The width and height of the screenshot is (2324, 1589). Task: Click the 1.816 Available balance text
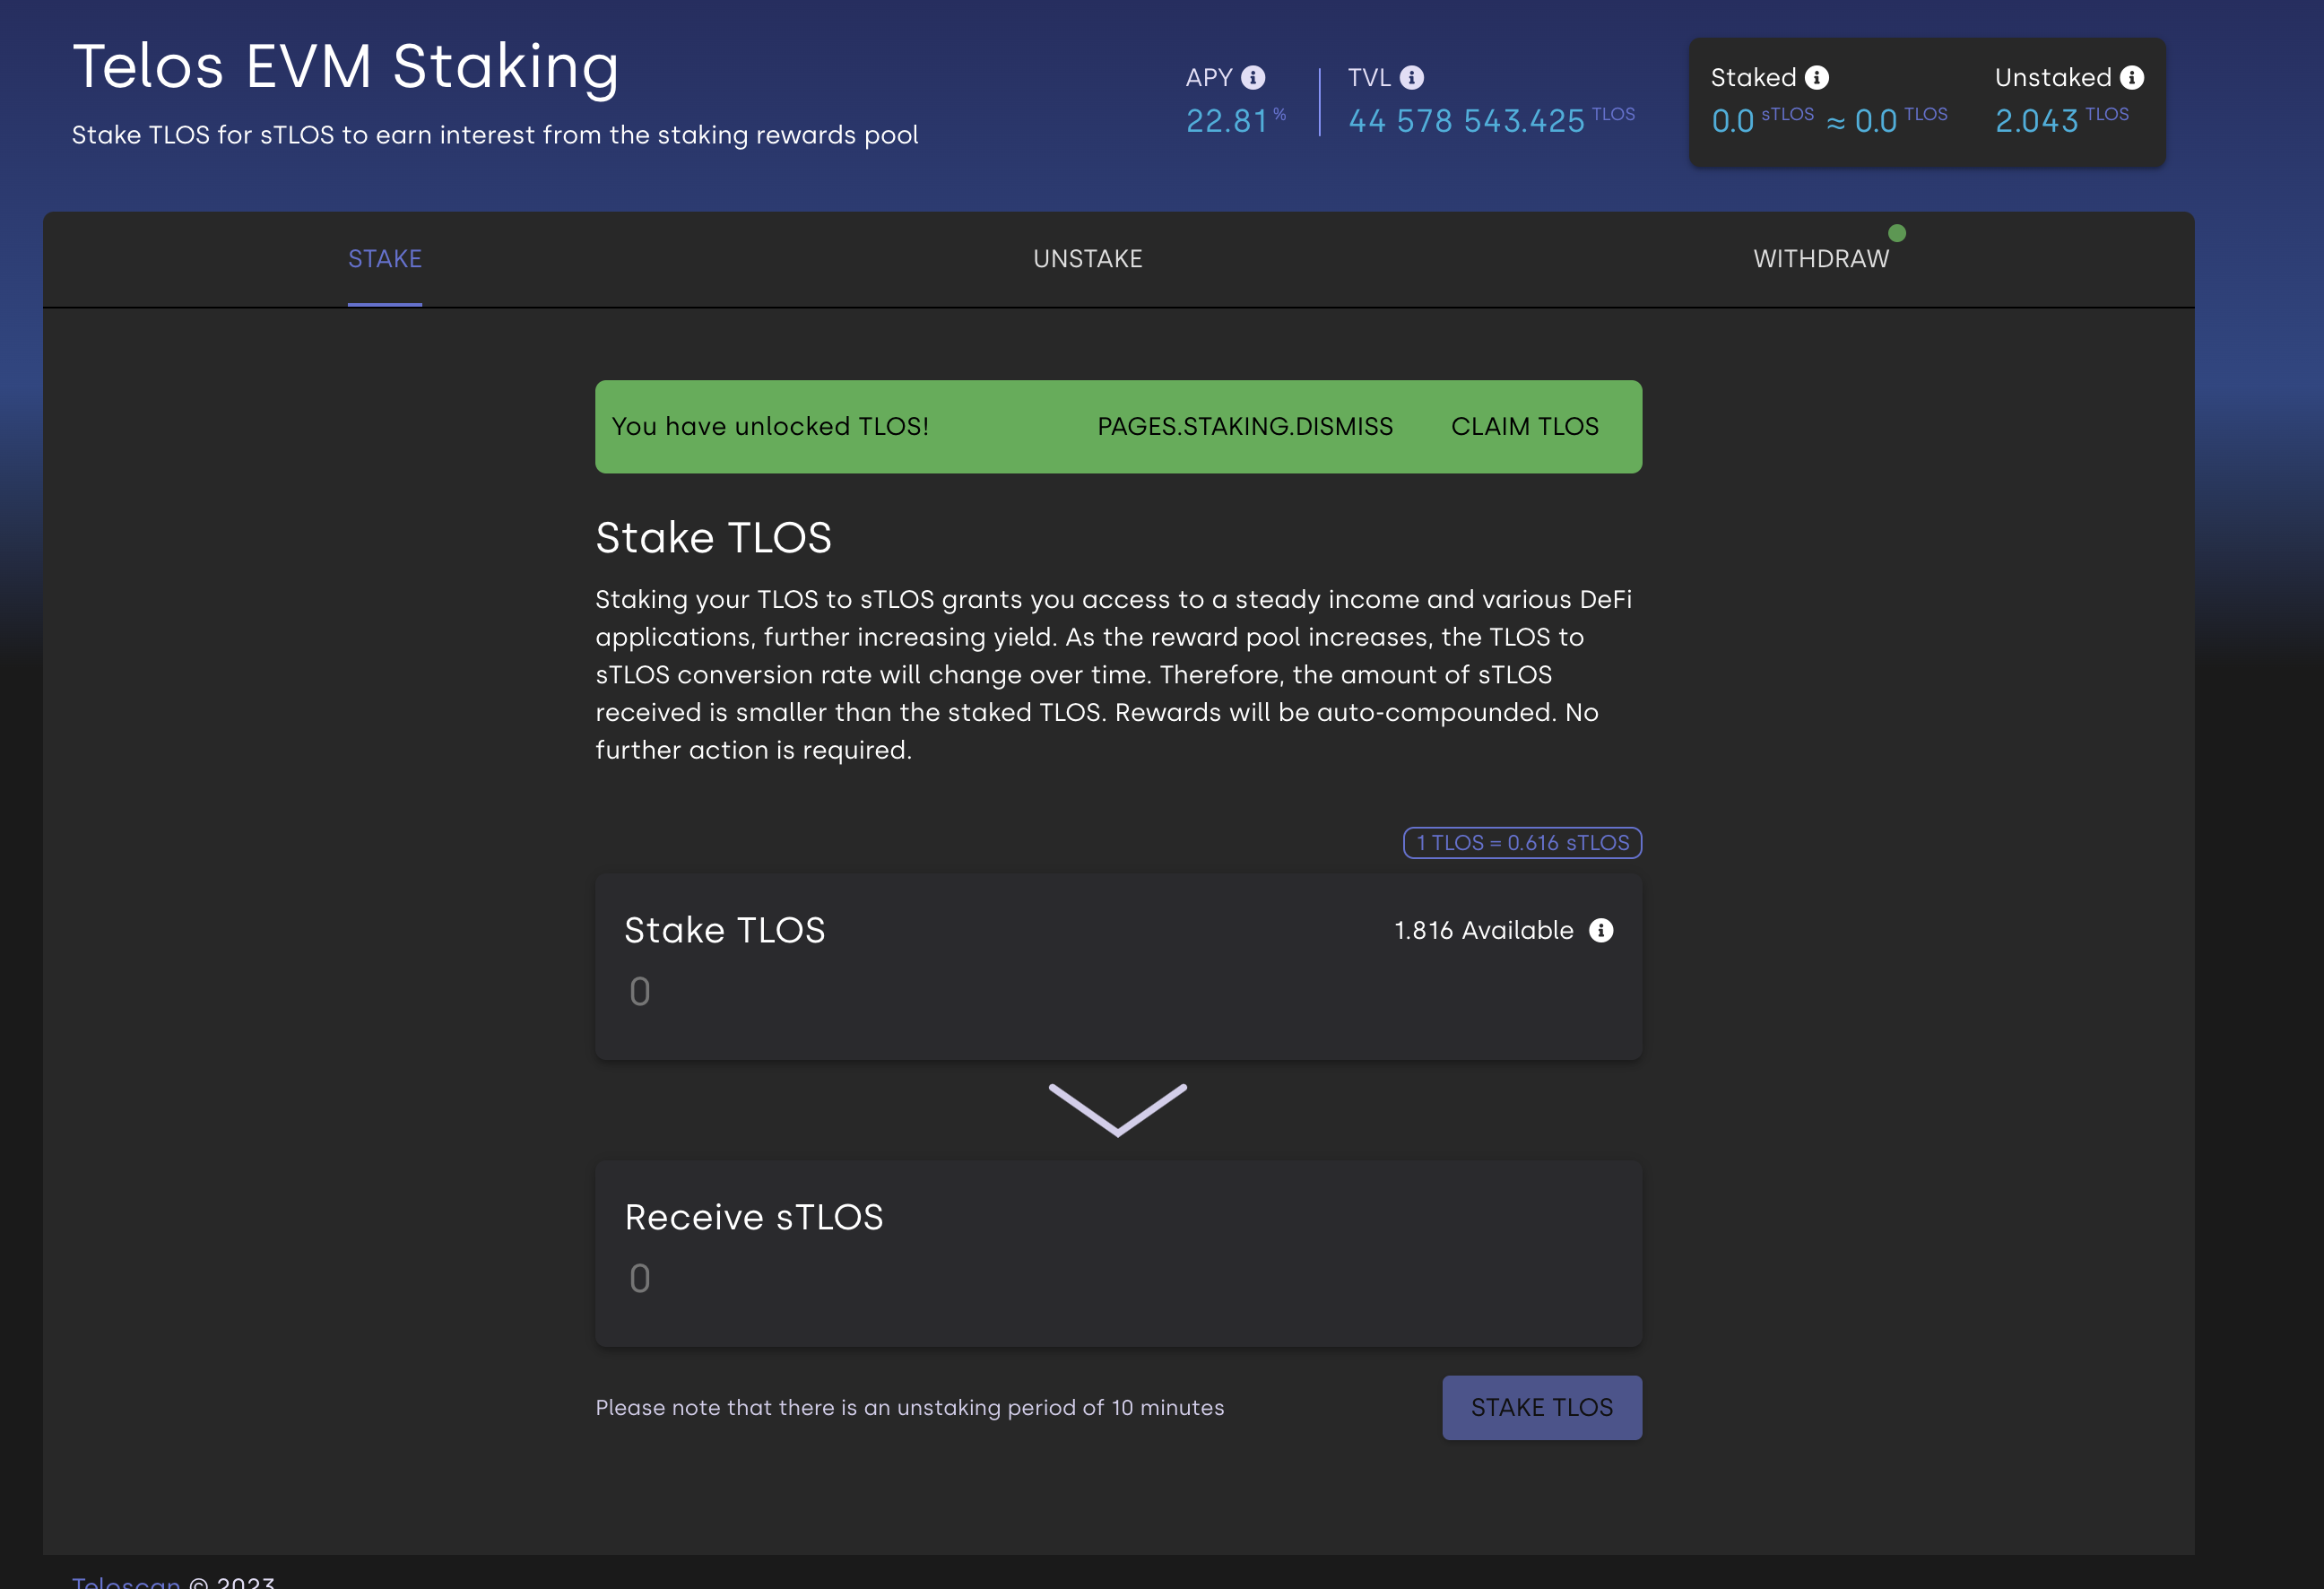[1484, 930]
